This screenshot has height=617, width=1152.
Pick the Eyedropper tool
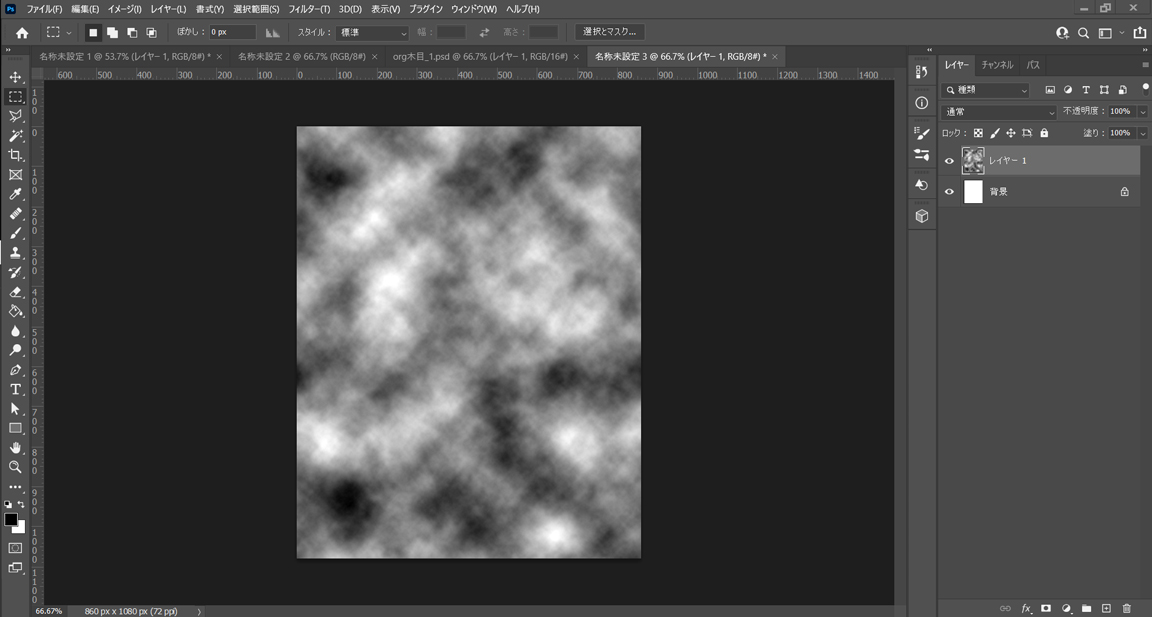point(15,194)
